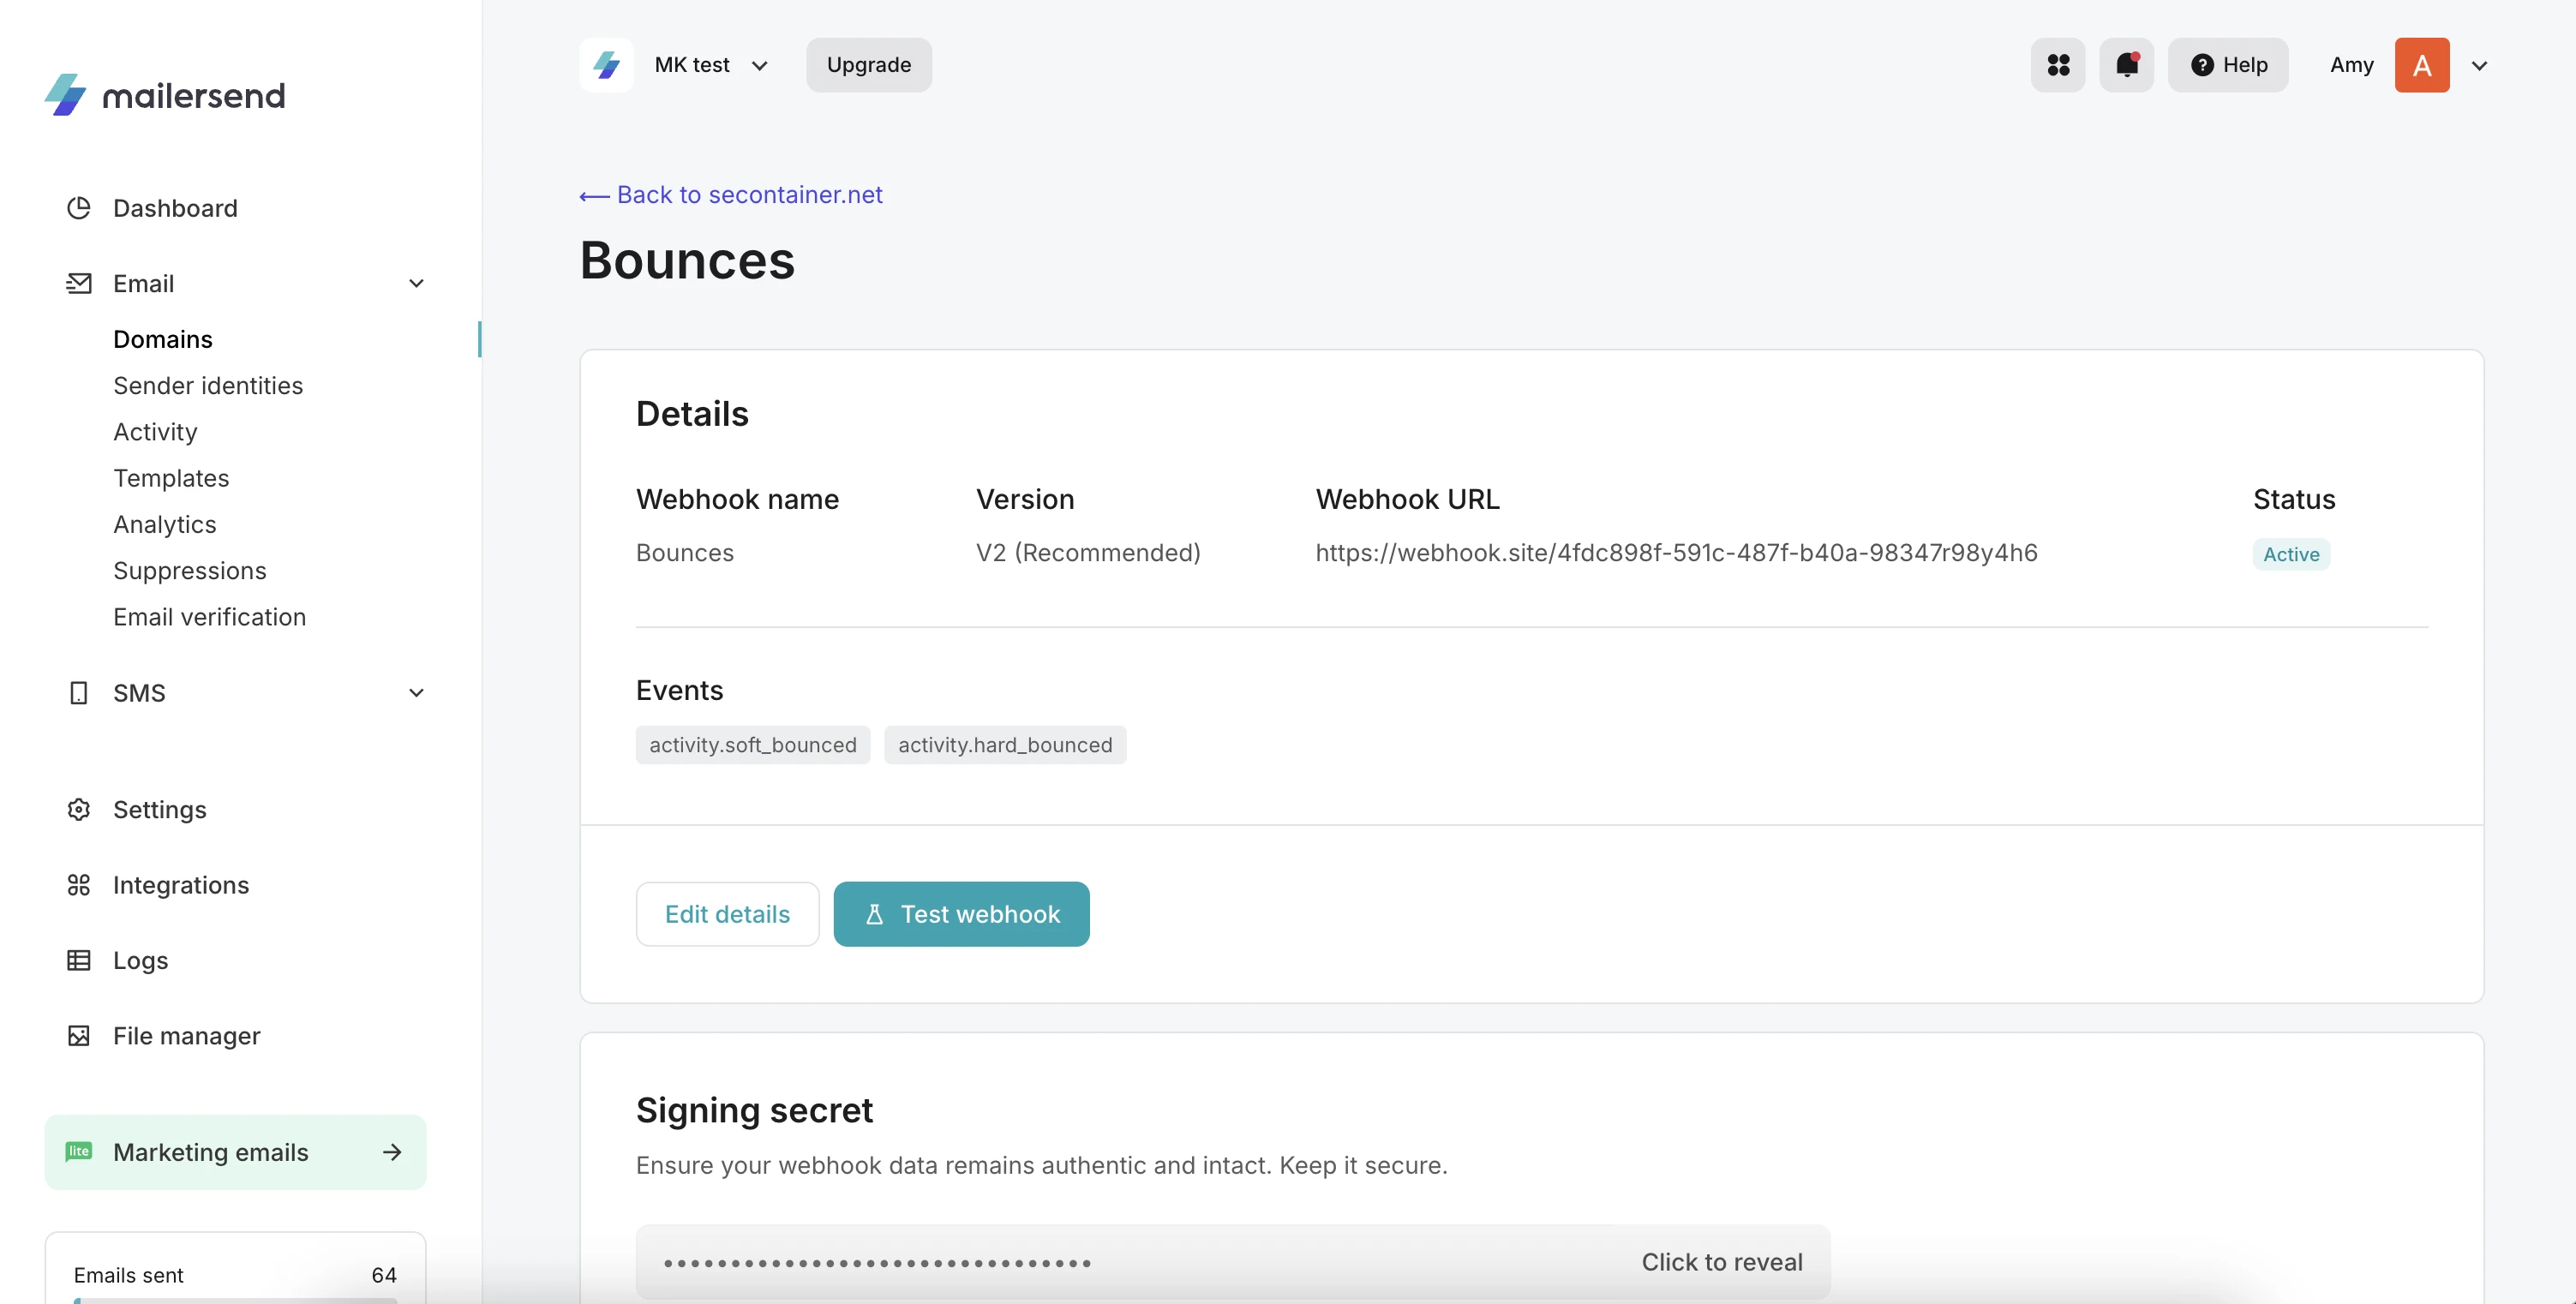Open notifications via the bell icon
The width and height of the screenshot is (2576, 1304).
(2126, 64)
